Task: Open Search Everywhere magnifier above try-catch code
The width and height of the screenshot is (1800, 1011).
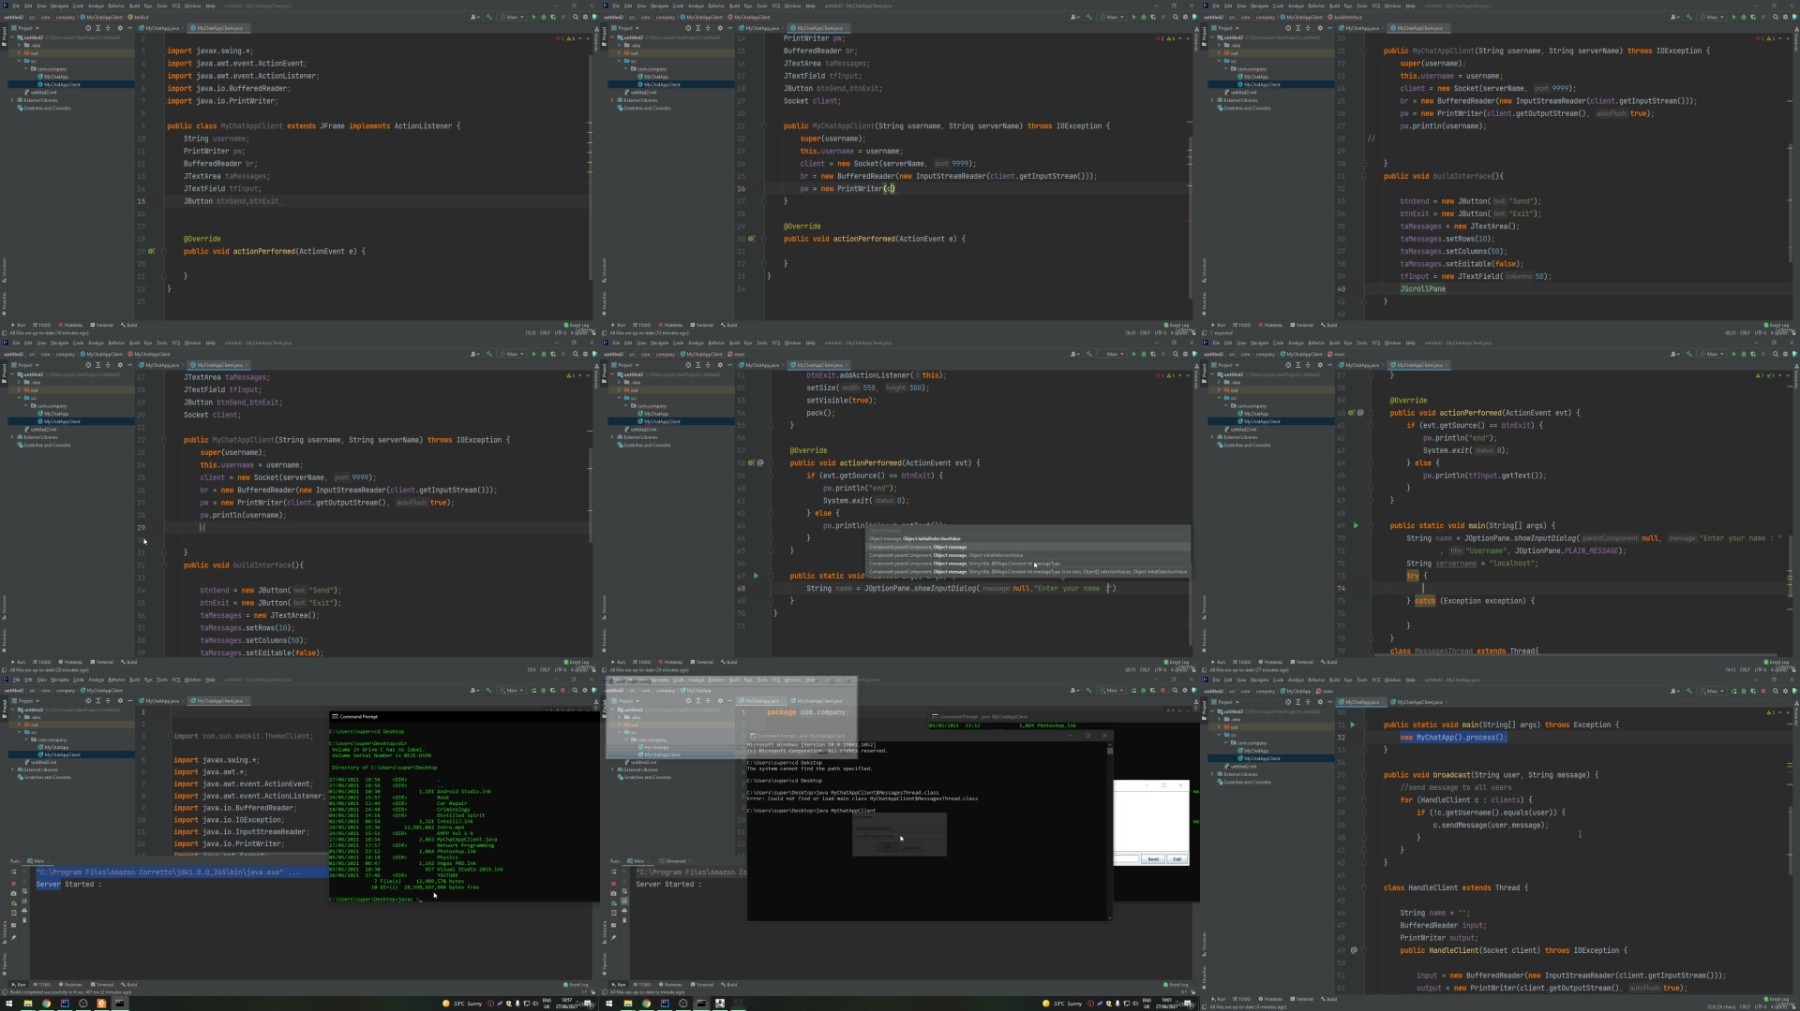Action: [1775, 354]
